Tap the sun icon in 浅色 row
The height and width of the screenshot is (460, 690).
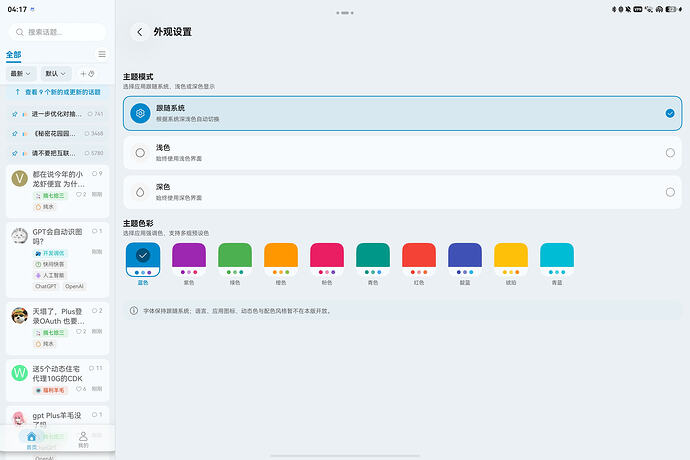pos(140,153)
